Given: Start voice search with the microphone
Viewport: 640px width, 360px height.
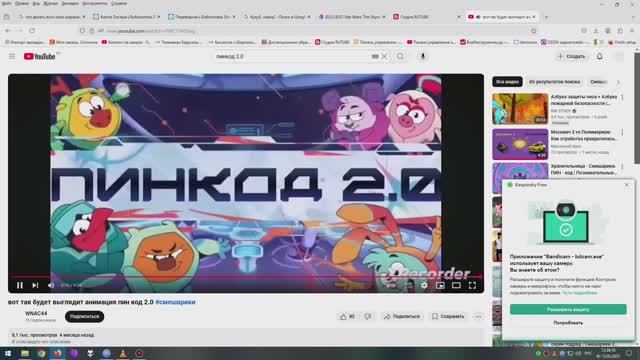Looking at the screenshot, I should [423, 56].
